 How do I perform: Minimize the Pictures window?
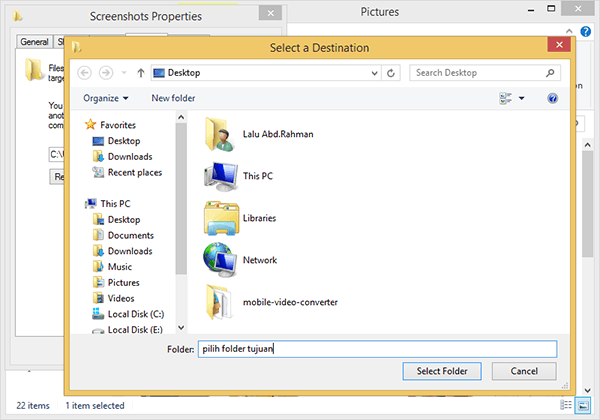pos(531,10)
